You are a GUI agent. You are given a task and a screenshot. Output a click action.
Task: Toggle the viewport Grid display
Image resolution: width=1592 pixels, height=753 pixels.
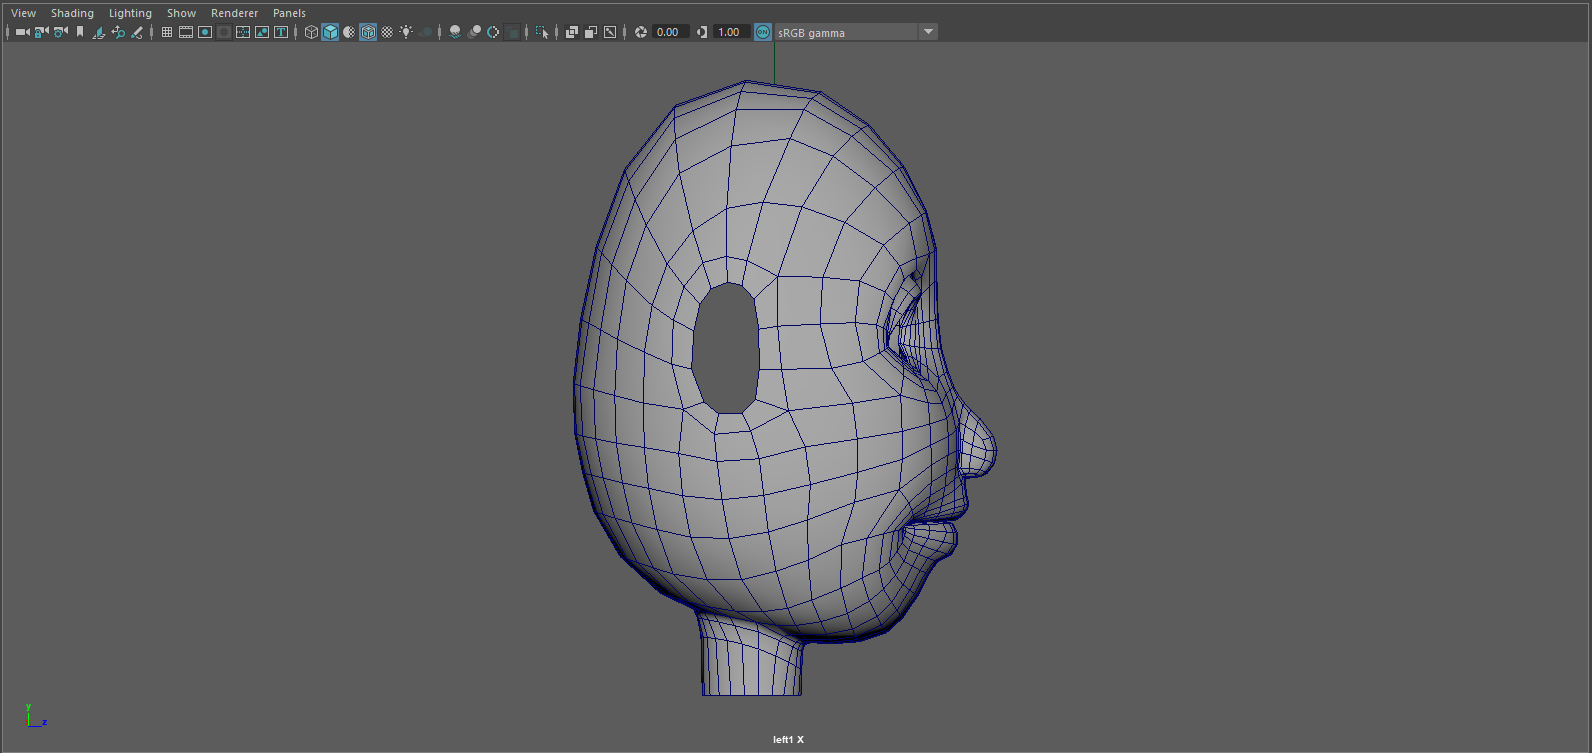click(x=167, y=32)
